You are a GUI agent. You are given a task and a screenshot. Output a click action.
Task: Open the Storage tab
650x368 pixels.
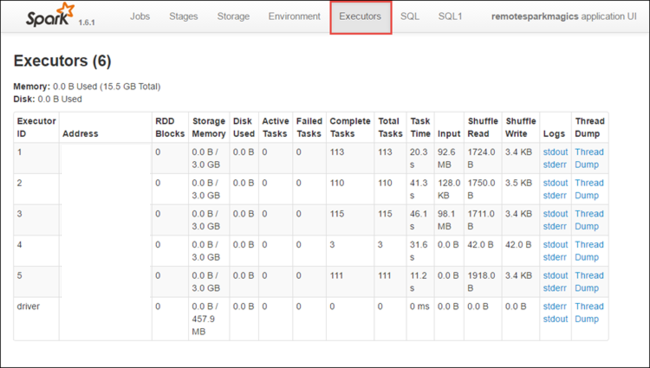click(x=233, y=17)
